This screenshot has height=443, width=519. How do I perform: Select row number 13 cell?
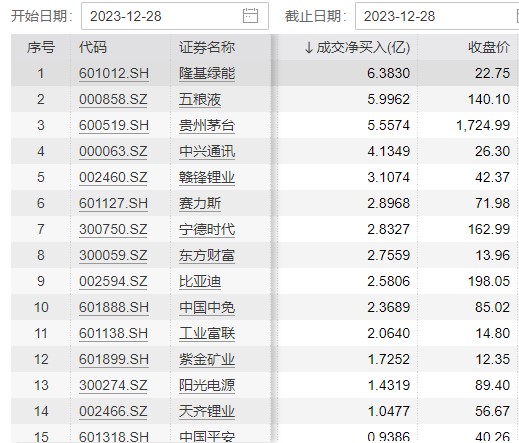pos(41,385)
